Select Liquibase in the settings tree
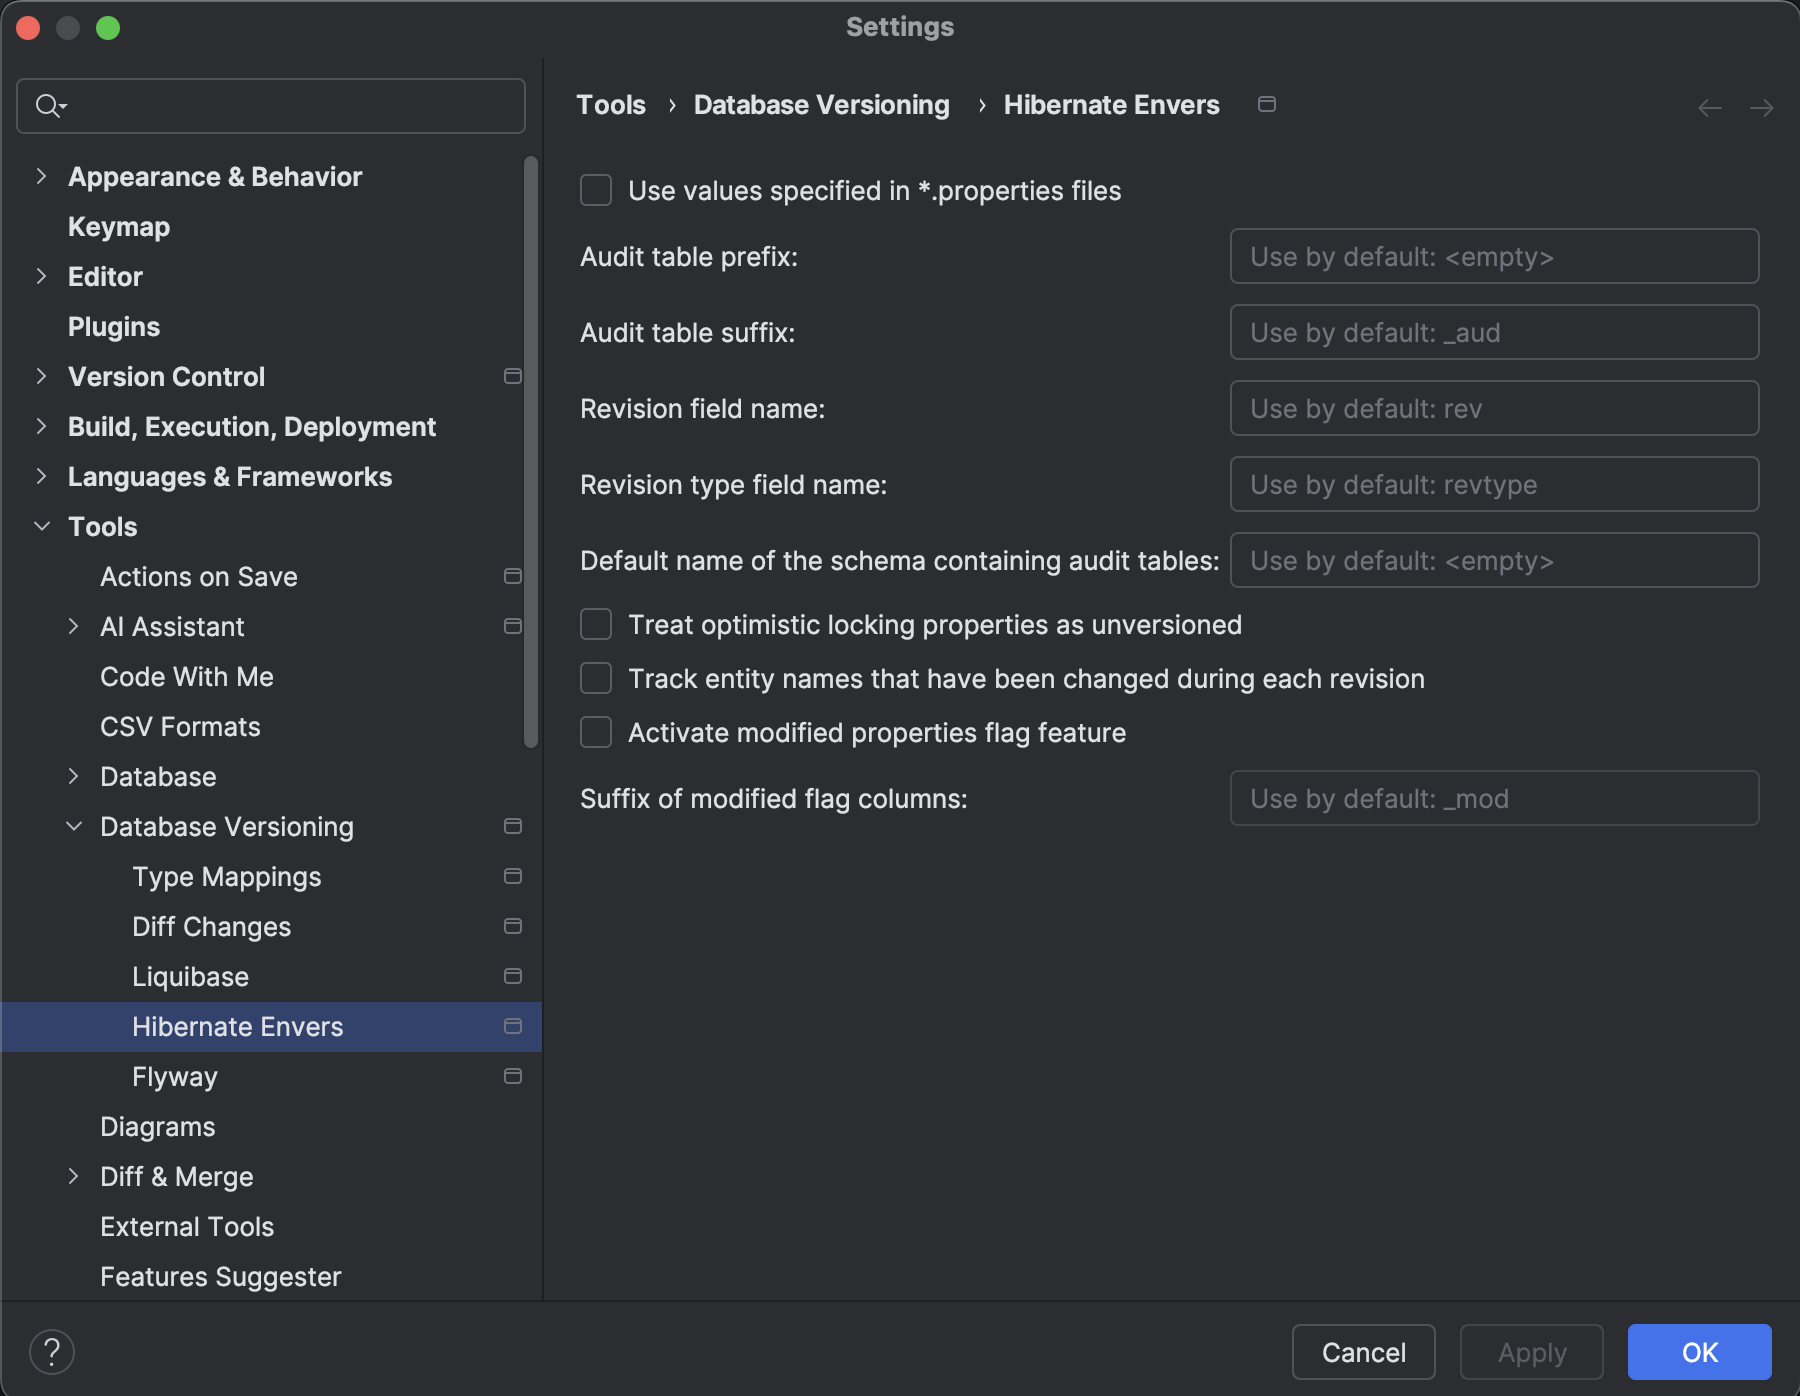 tap(190, 976)
